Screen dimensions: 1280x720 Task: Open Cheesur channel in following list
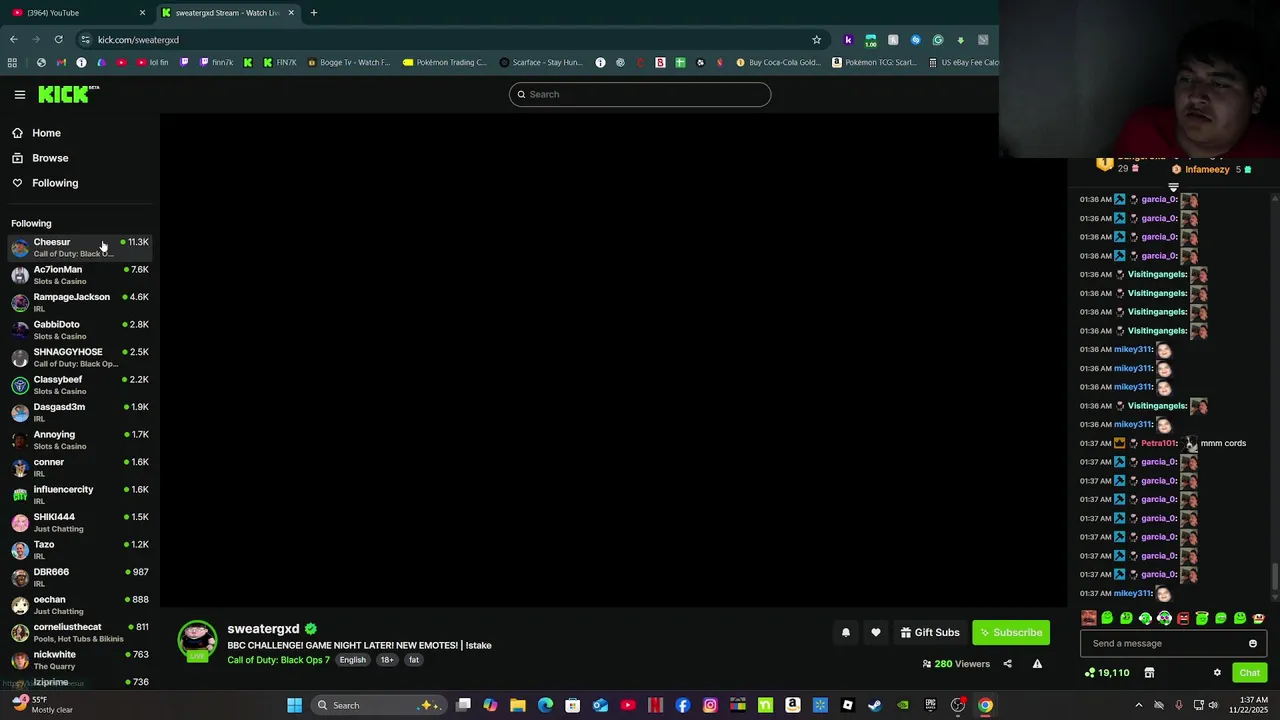pos(80,247)
